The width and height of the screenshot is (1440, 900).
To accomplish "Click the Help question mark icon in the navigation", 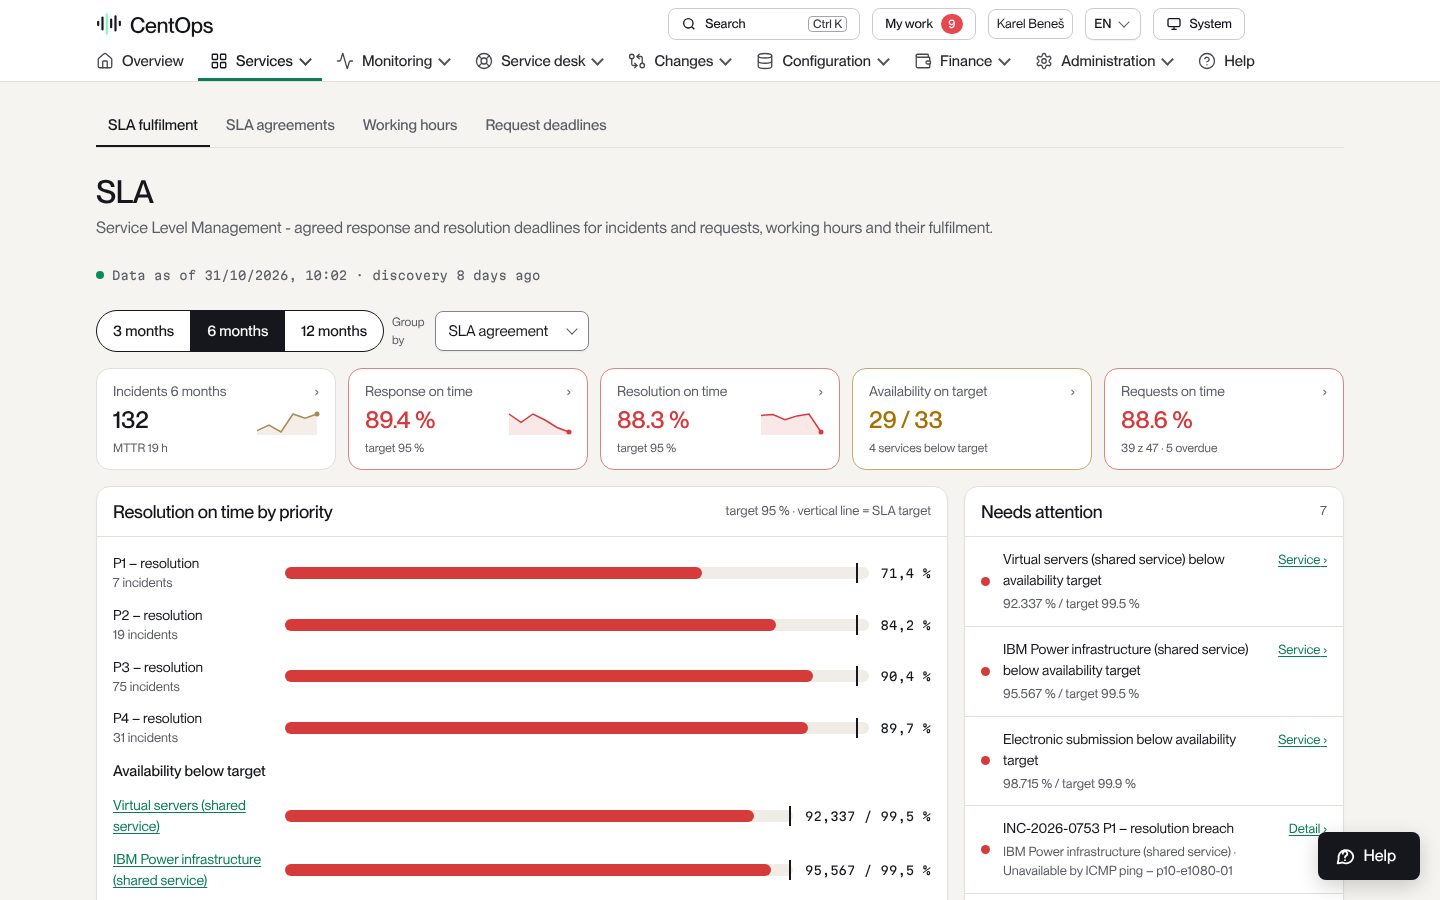I will point(1207,61).
